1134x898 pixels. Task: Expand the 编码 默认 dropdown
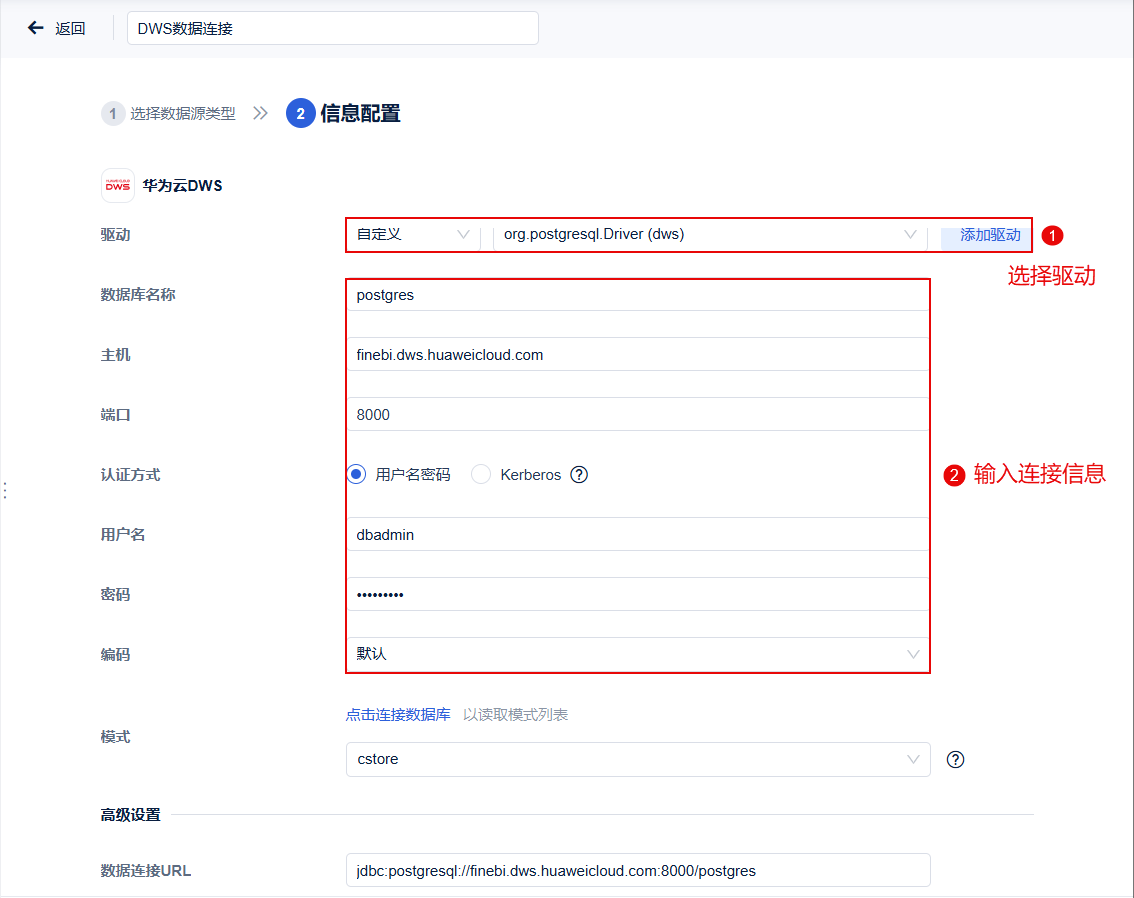tap(638, 654)
